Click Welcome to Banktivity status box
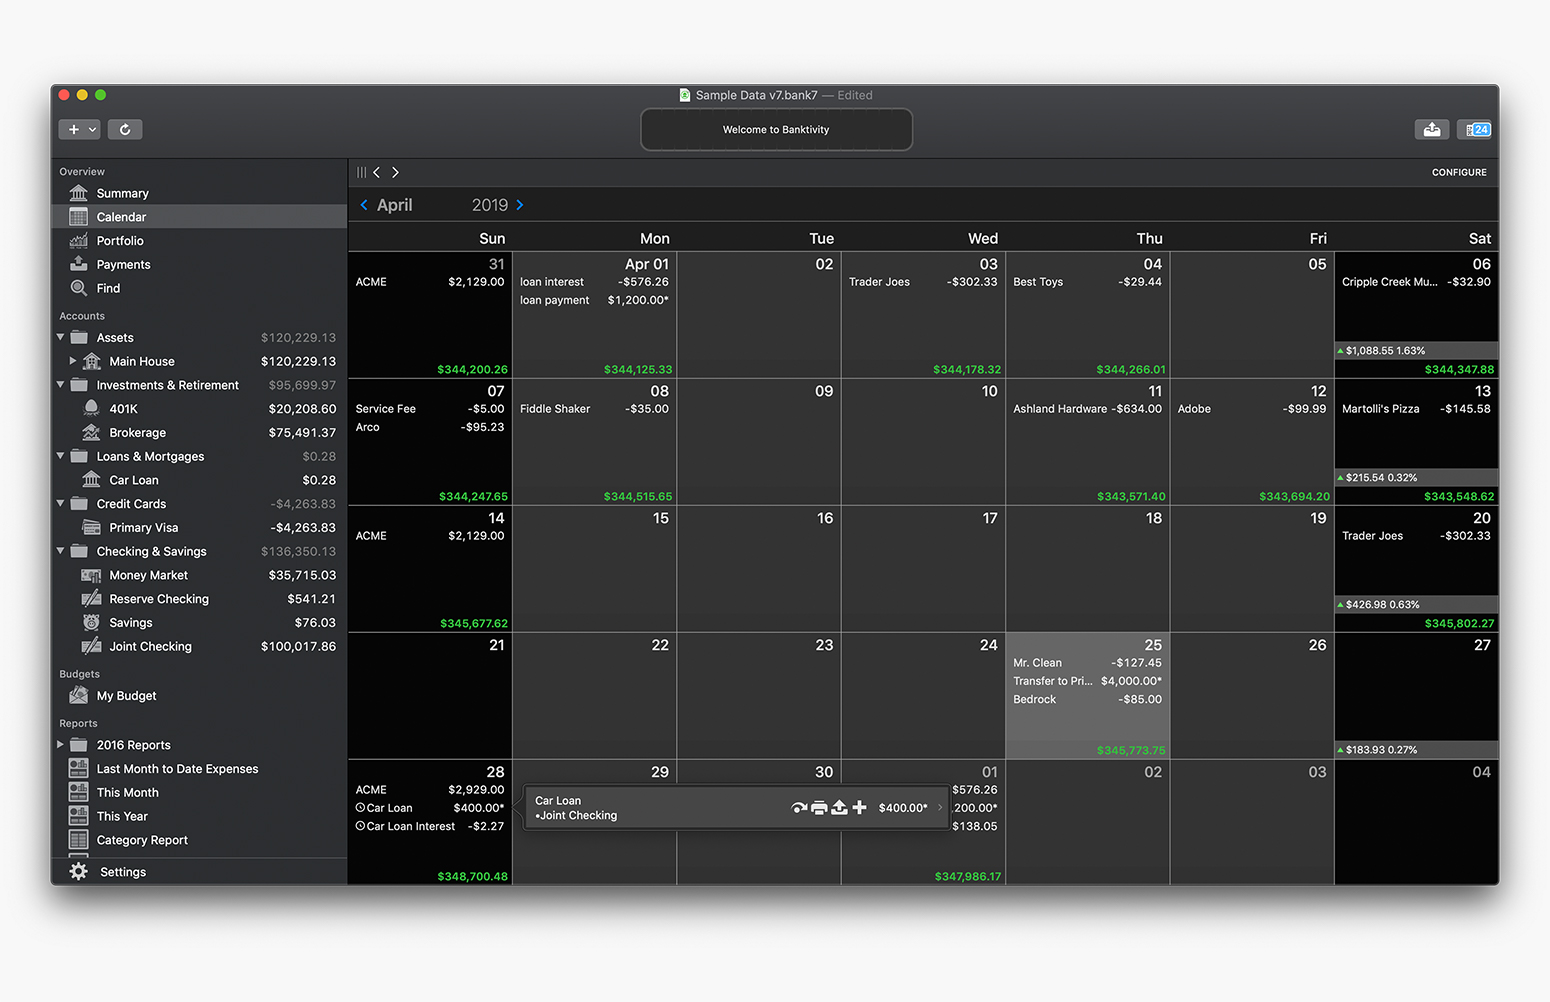This screenshot has height=1002, width=1550. [x=776, y=130]
